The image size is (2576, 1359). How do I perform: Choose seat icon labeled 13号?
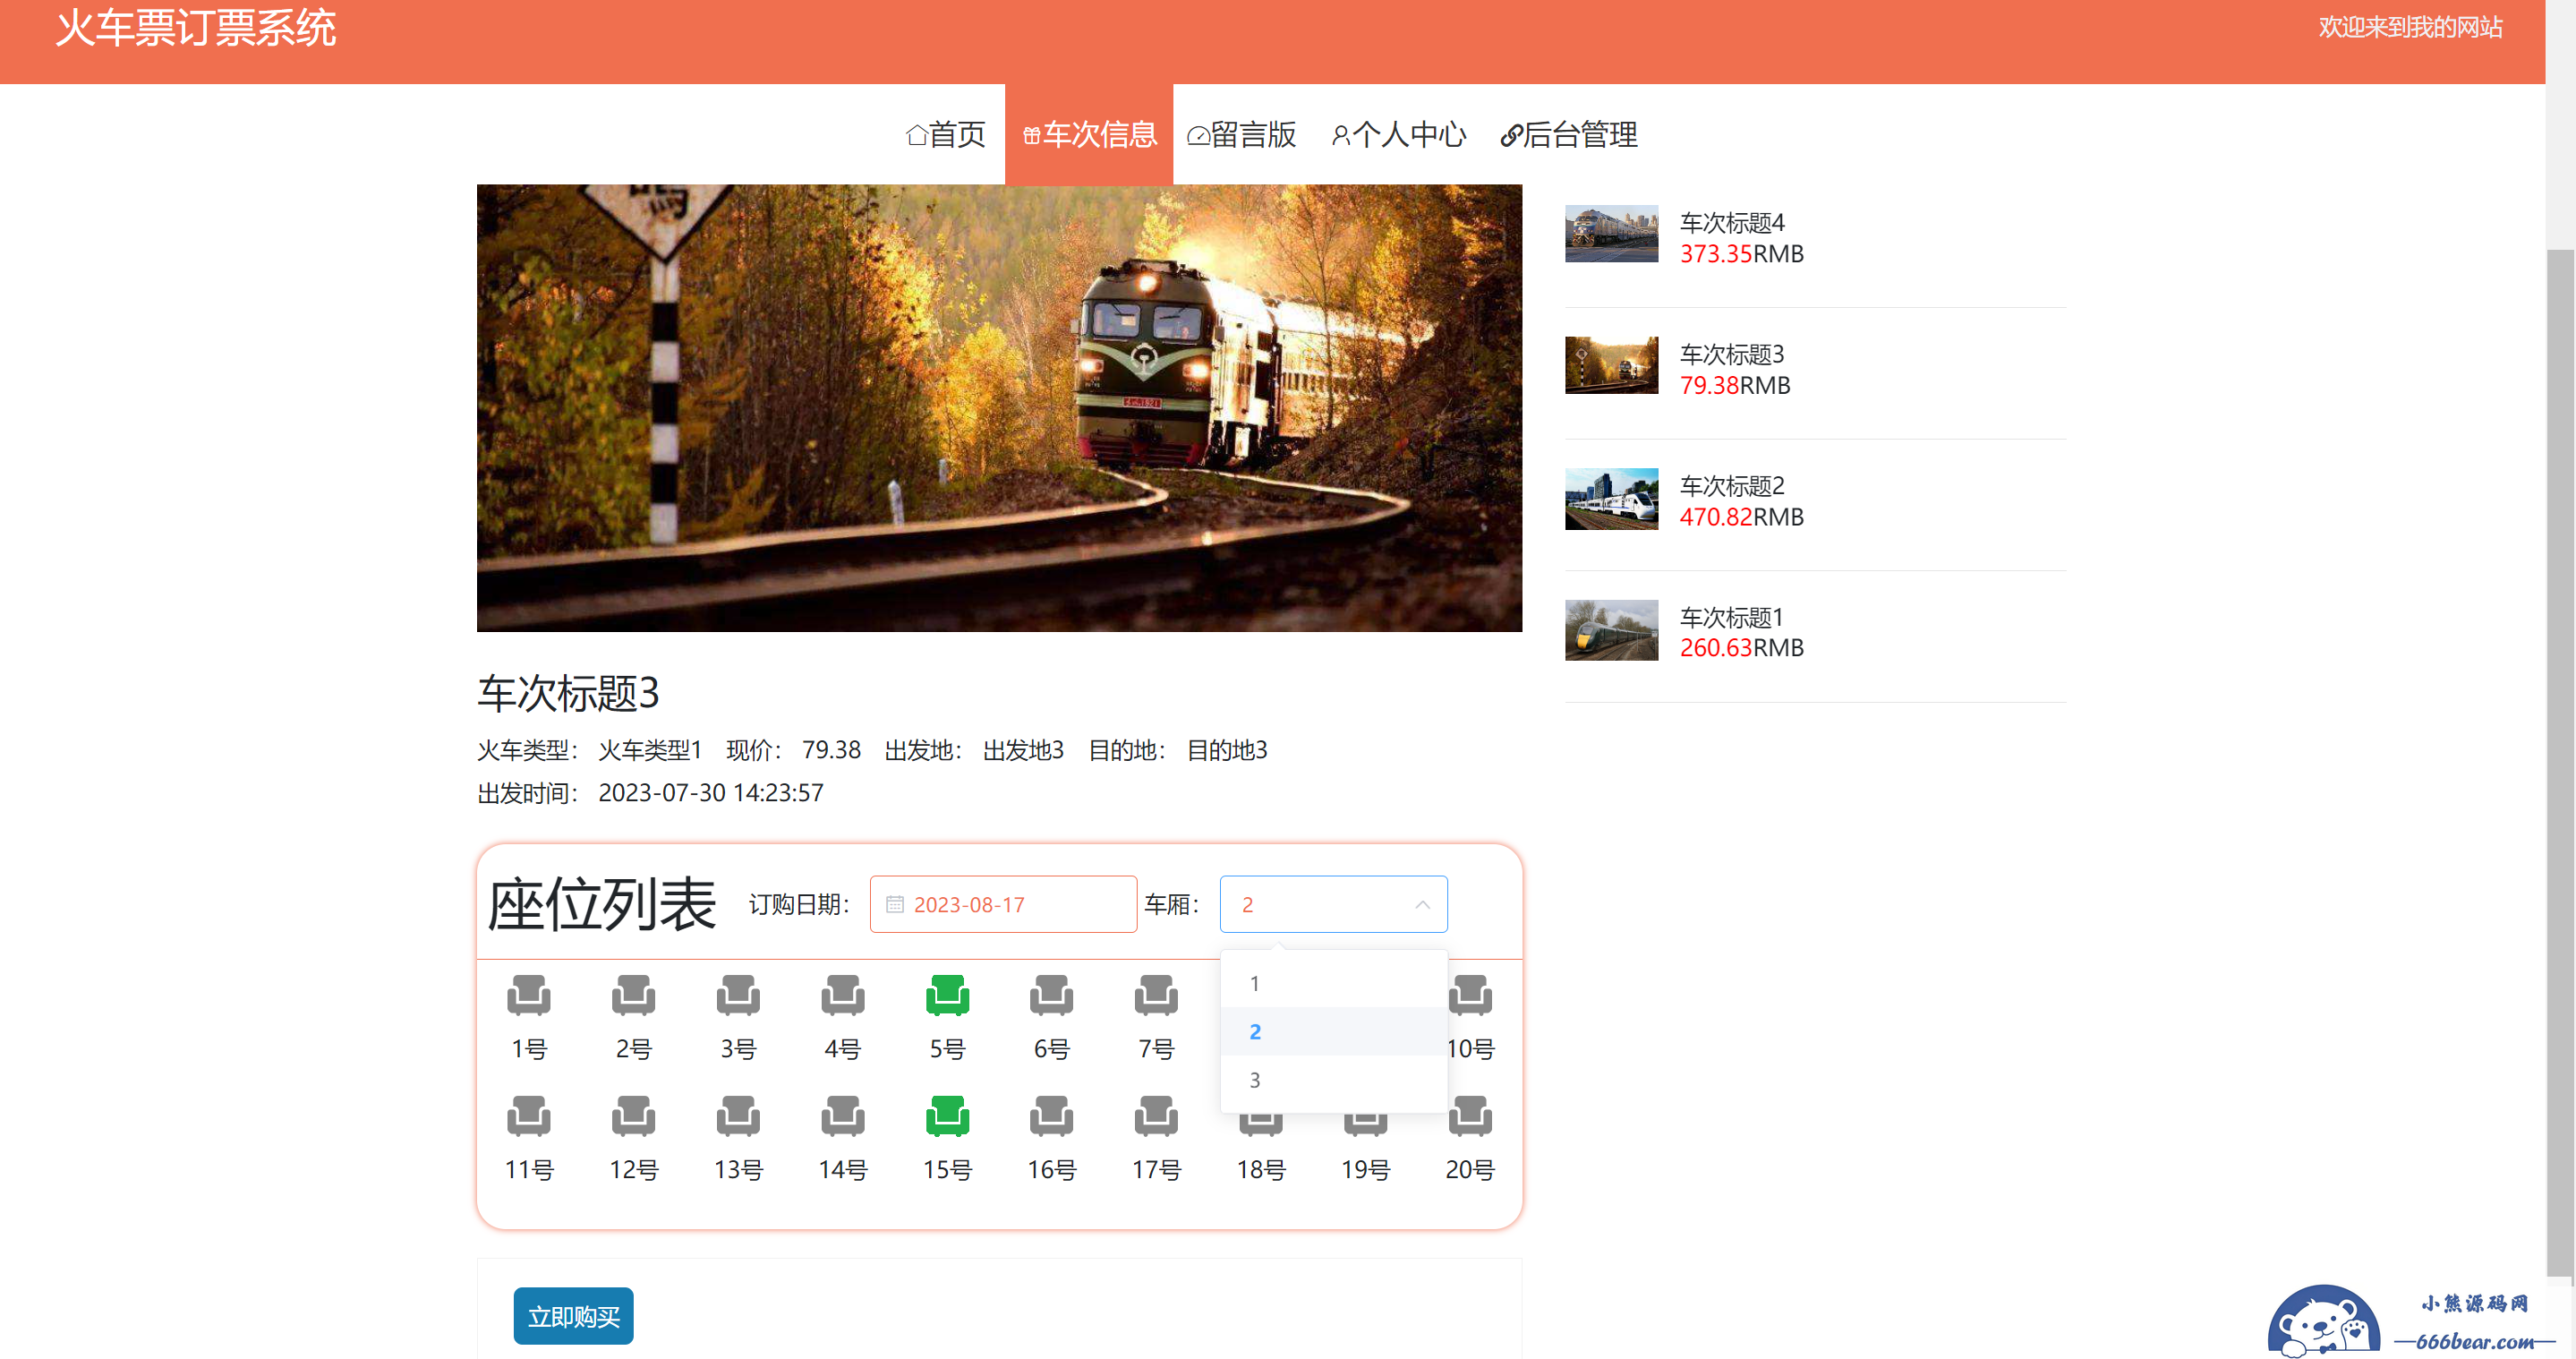point(737,1116)
